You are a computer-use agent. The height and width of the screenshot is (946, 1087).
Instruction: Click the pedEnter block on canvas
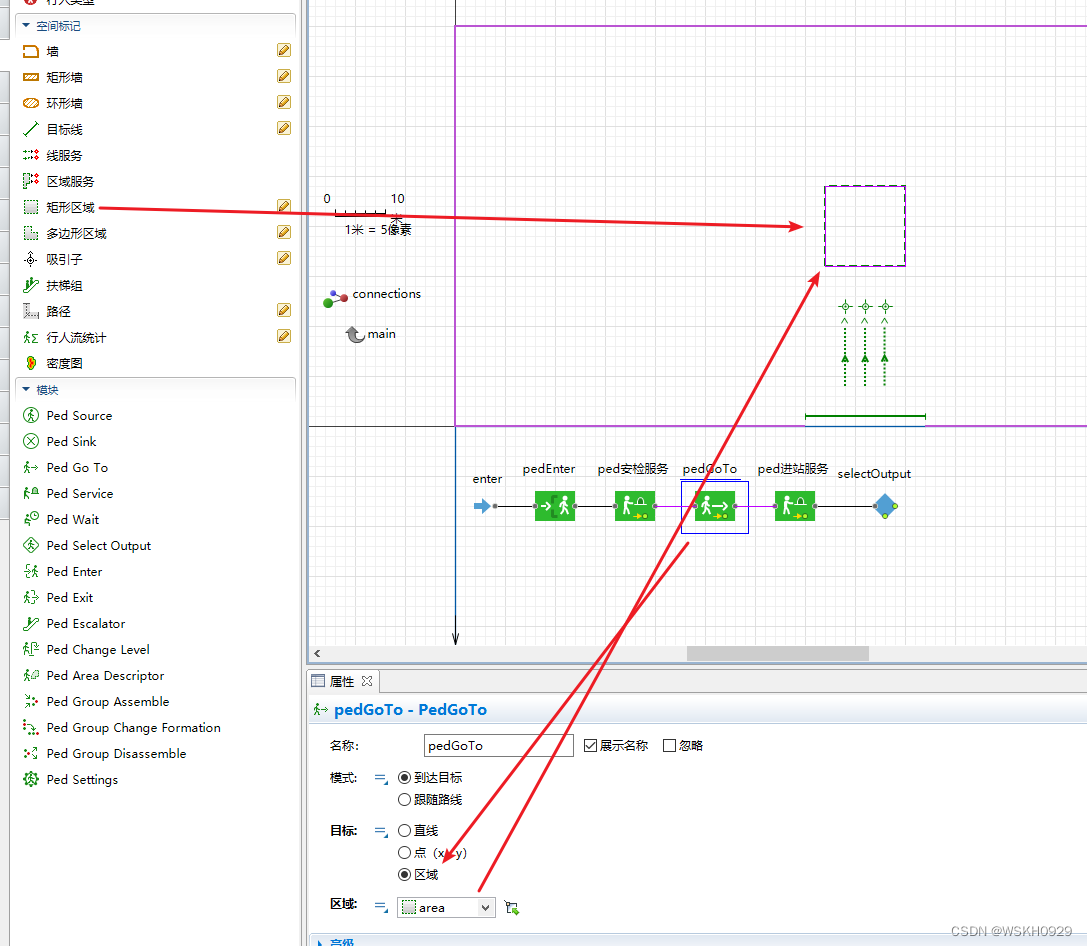555,507
